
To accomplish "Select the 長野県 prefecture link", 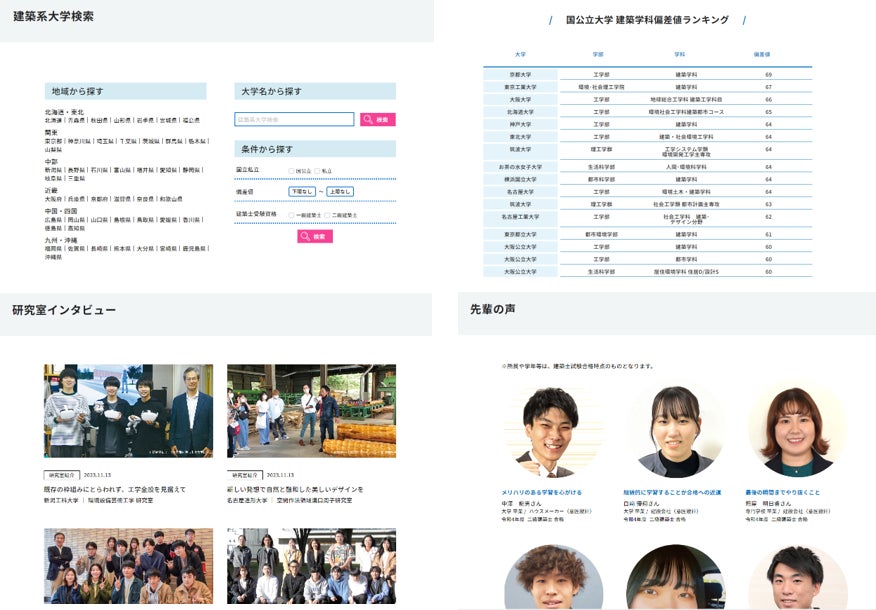I will coord(77,170).
